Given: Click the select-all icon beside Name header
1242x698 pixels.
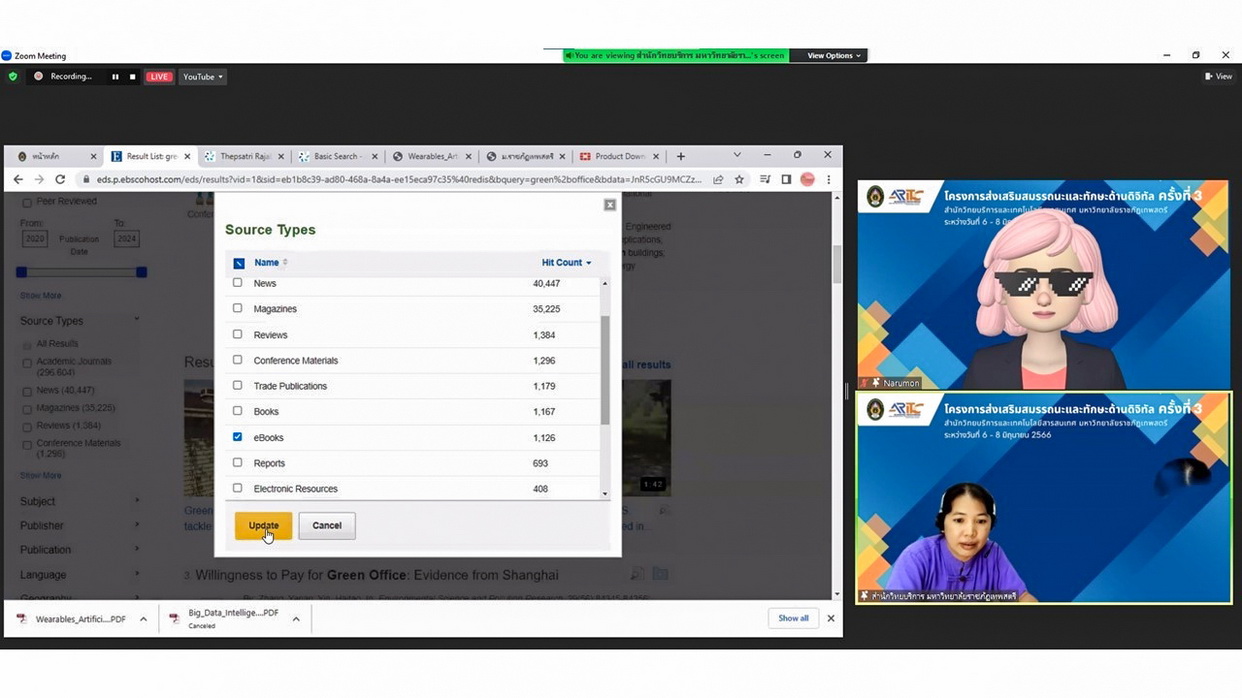Looking at the screenshot, I should (x=239, y=263).
